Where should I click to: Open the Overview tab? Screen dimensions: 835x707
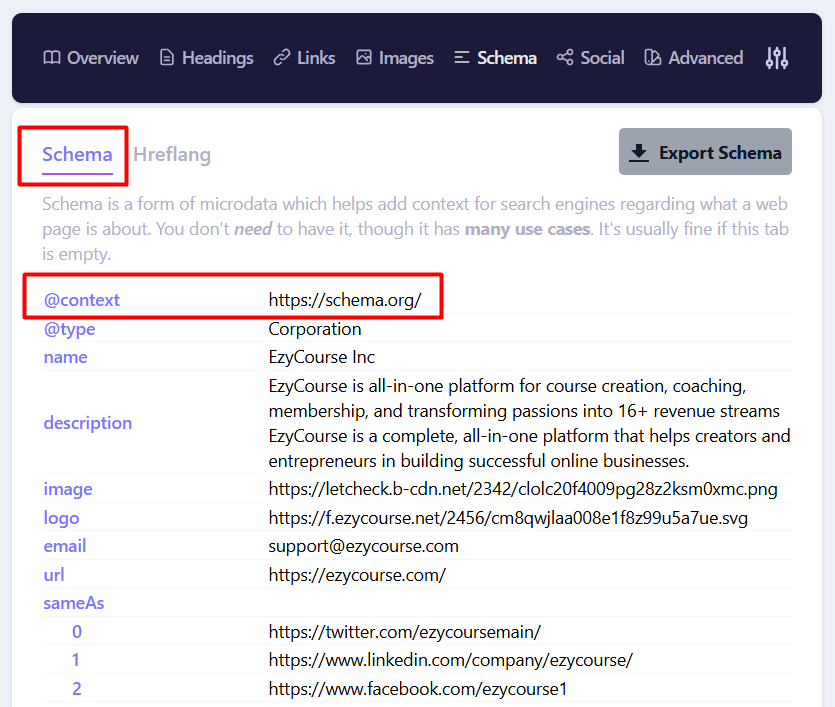(91, 57)
